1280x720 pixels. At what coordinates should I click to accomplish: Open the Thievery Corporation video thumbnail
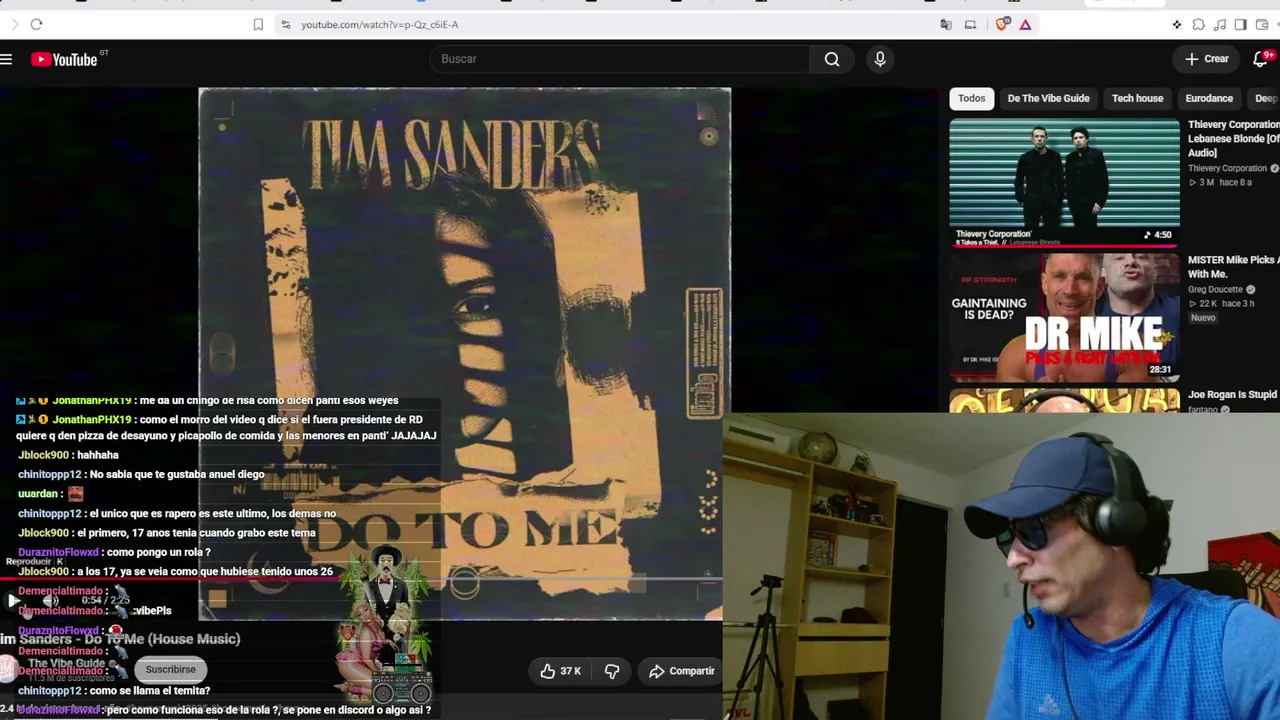point(1064,183)
